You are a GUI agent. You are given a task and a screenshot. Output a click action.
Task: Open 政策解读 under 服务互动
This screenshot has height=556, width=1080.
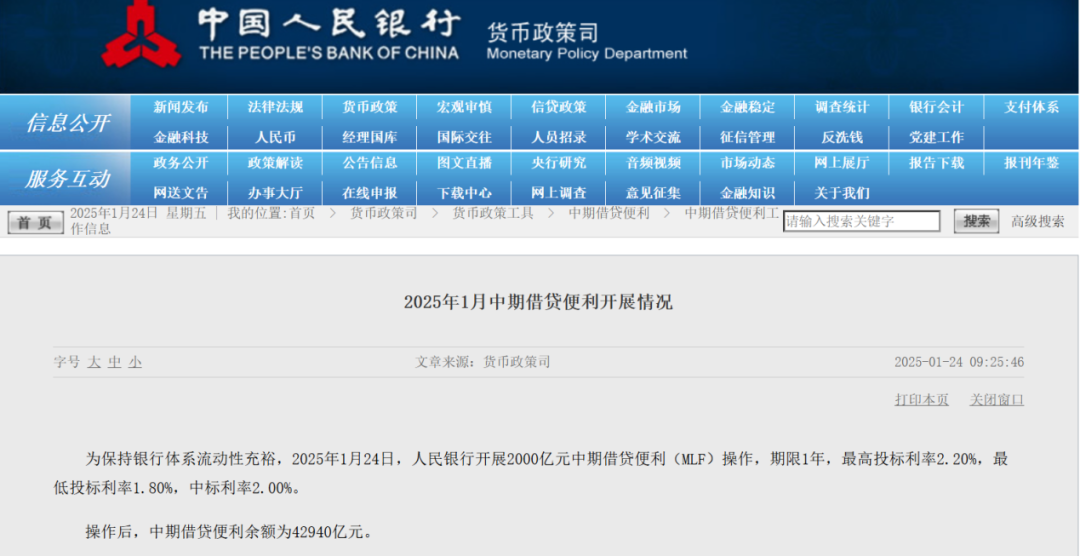275,163
